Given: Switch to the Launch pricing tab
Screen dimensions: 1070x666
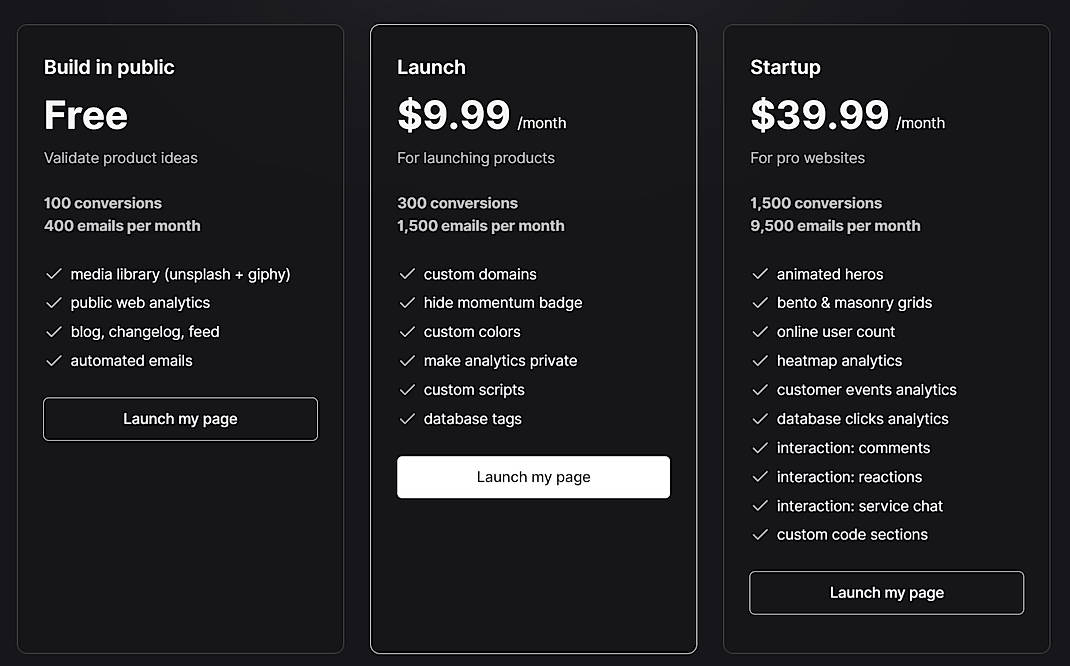Looking at the screenshot, I should tap(432, 67).
